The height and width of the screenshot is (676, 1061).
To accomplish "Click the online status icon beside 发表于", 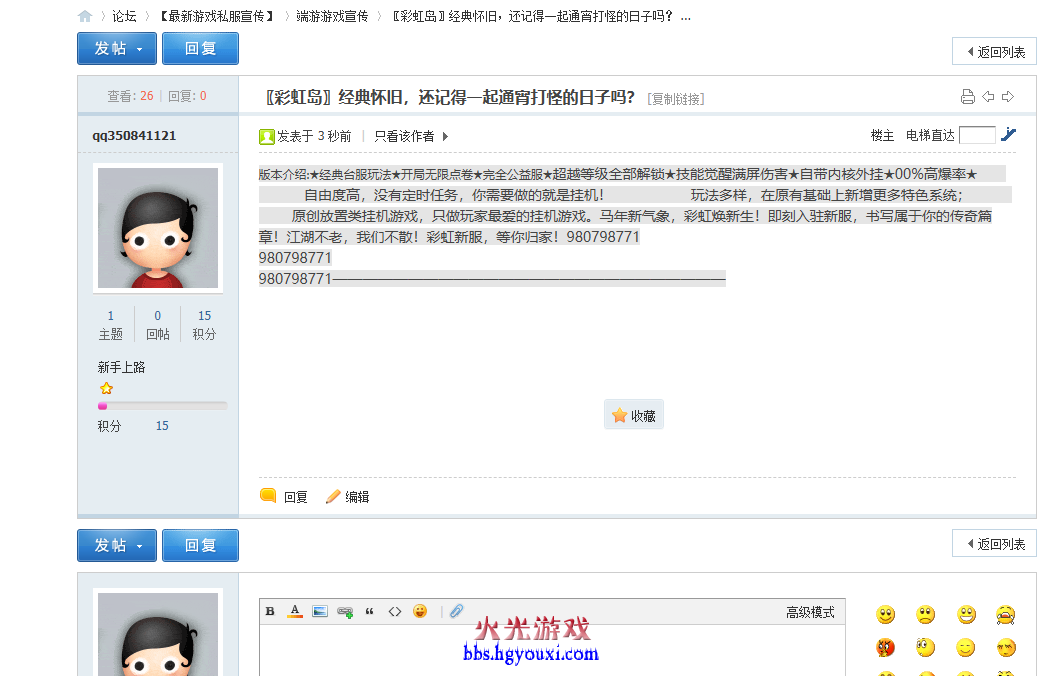I will click(x=267, y=137).
